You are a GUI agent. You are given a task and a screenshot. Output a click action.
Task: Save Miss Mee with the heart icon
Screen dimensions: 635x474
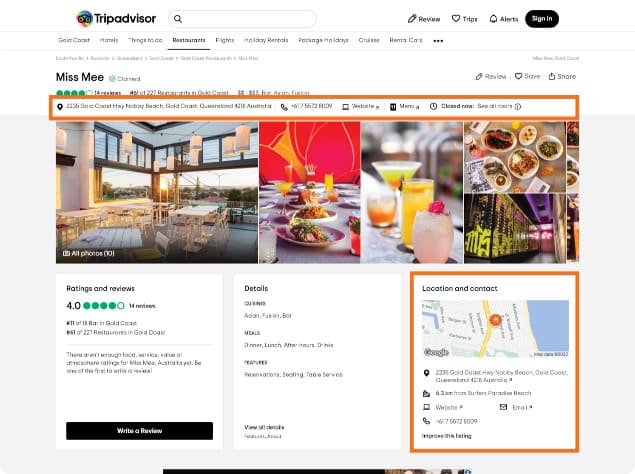point(518,76)
